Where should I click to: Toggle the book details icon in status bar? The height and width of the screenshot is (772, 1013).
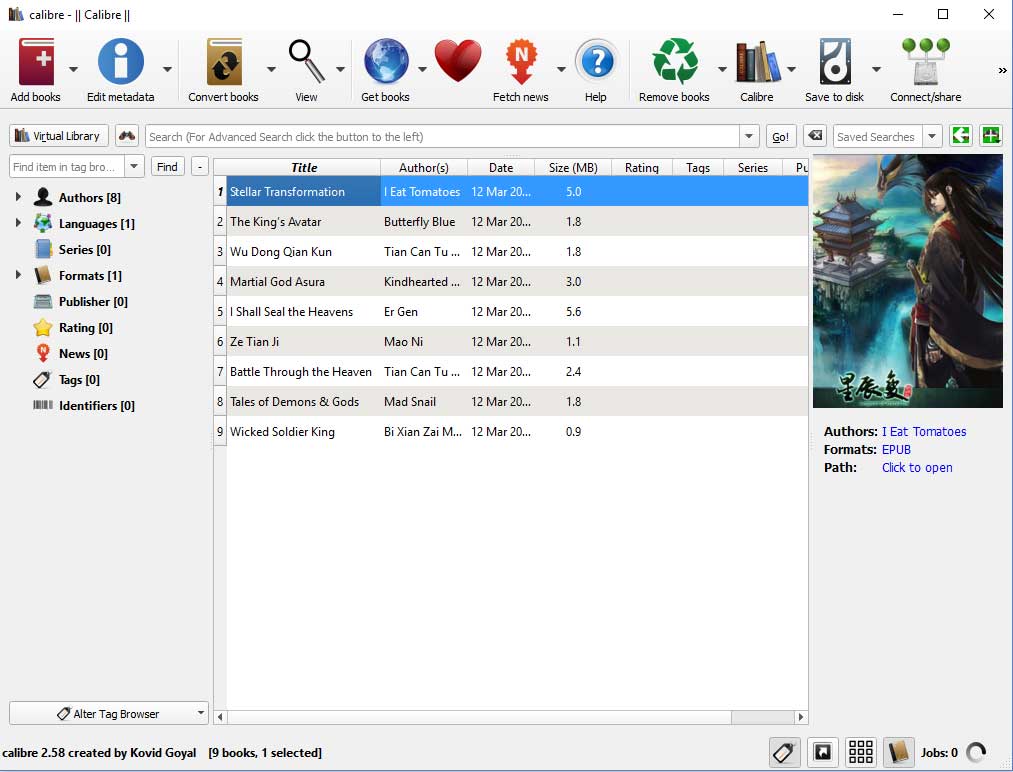pos(899,753)
